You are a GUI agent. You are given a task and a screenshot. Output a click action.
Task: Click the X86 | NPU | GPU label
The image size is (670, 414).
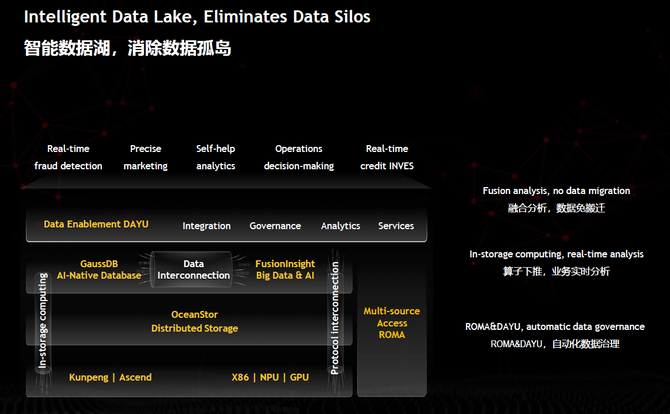click(271, 378)
